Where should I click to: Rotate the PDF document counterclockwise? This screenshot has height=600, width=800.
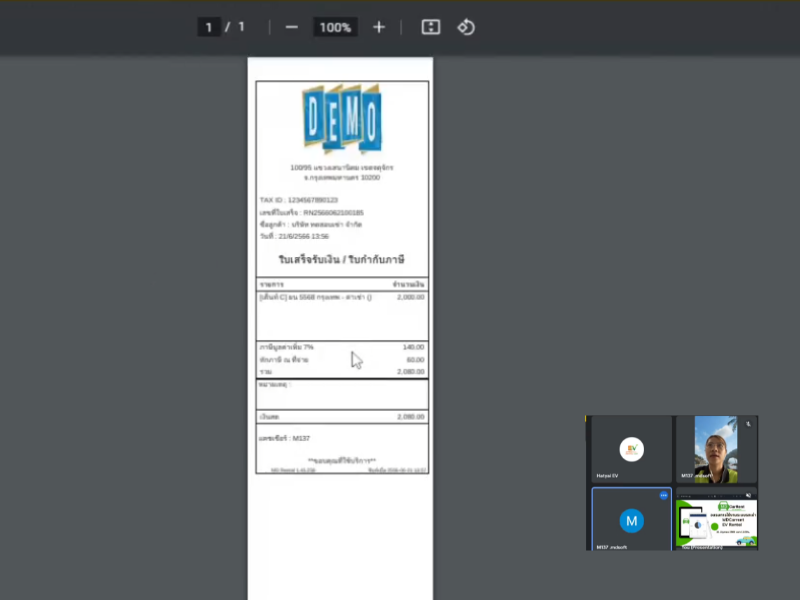[466, 27]
